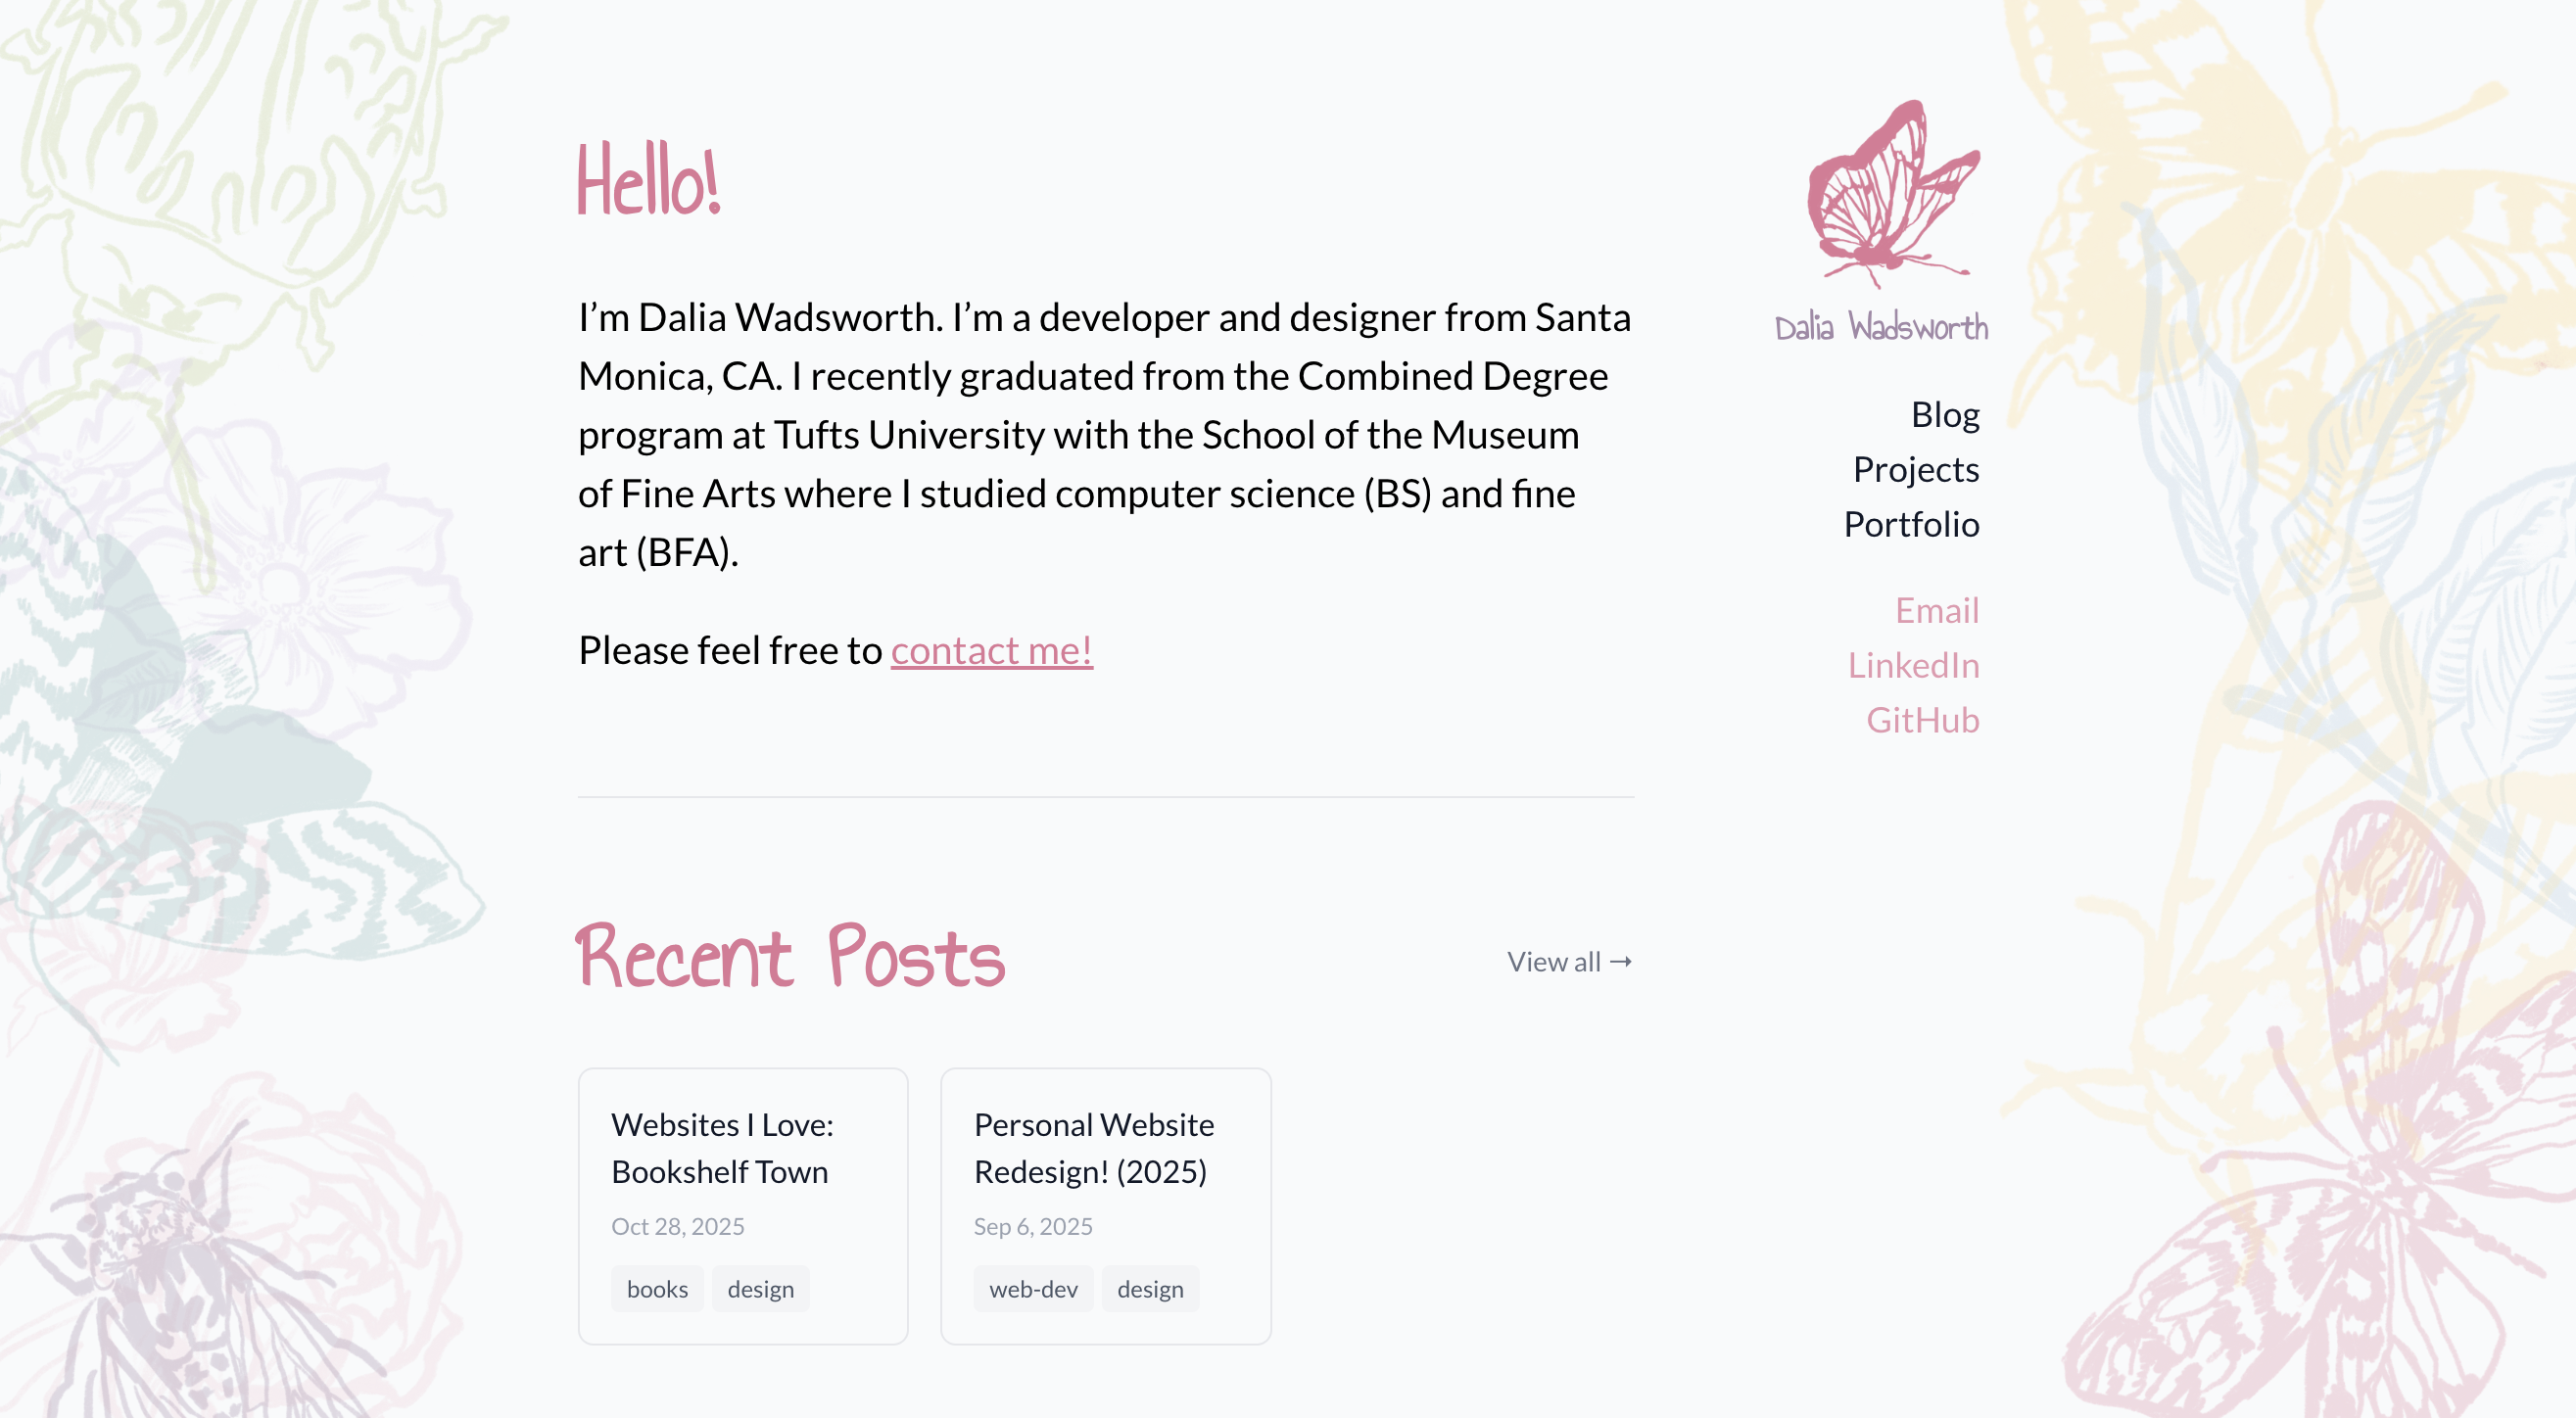Go to the Projects page
The width and height of the screenshot is (2576, 1418).
(x=1915, y=469)
